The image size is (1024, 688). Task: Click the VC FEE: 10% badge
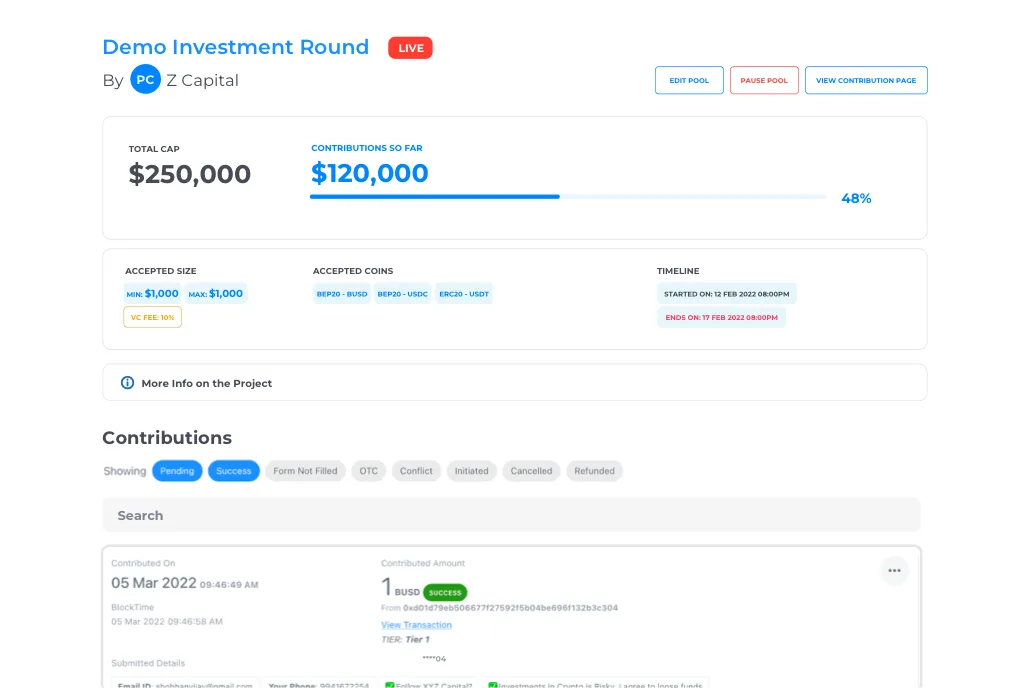point(152,317)
